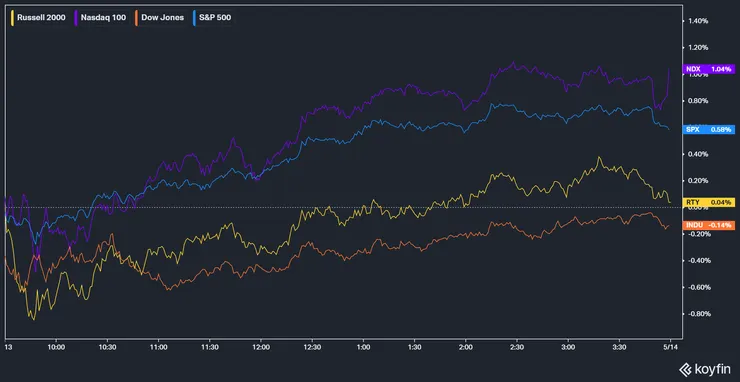Click the 1:00 time axis label
The width and height of the screenshot is (740, 382).
tap(363, 346)
